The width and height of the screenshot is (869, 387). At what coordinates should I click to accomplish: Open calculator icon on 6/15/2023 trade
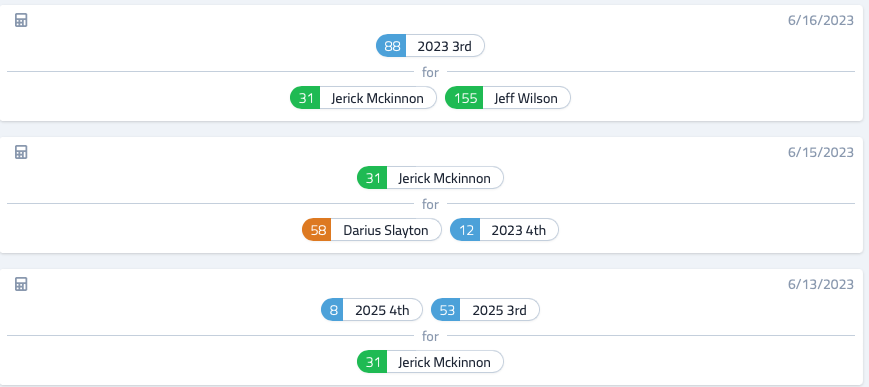21,152
